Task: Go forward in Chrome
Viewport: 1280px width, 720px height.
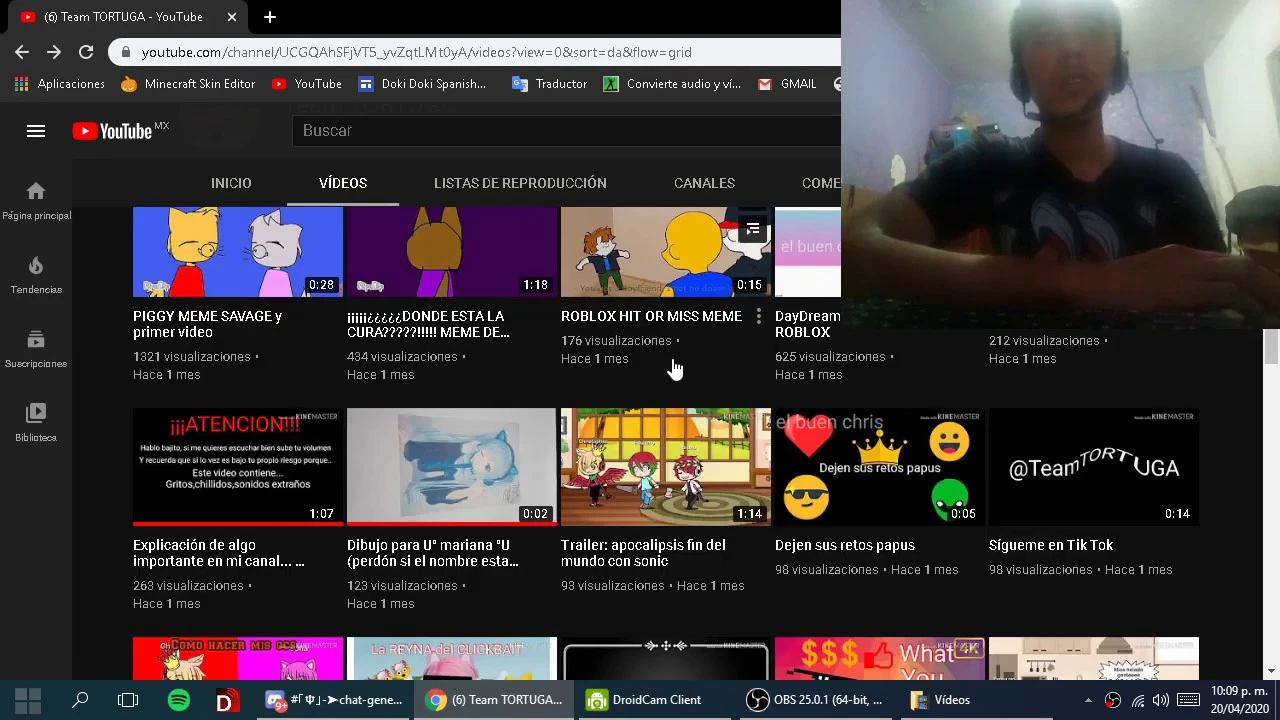Action: 54,52
